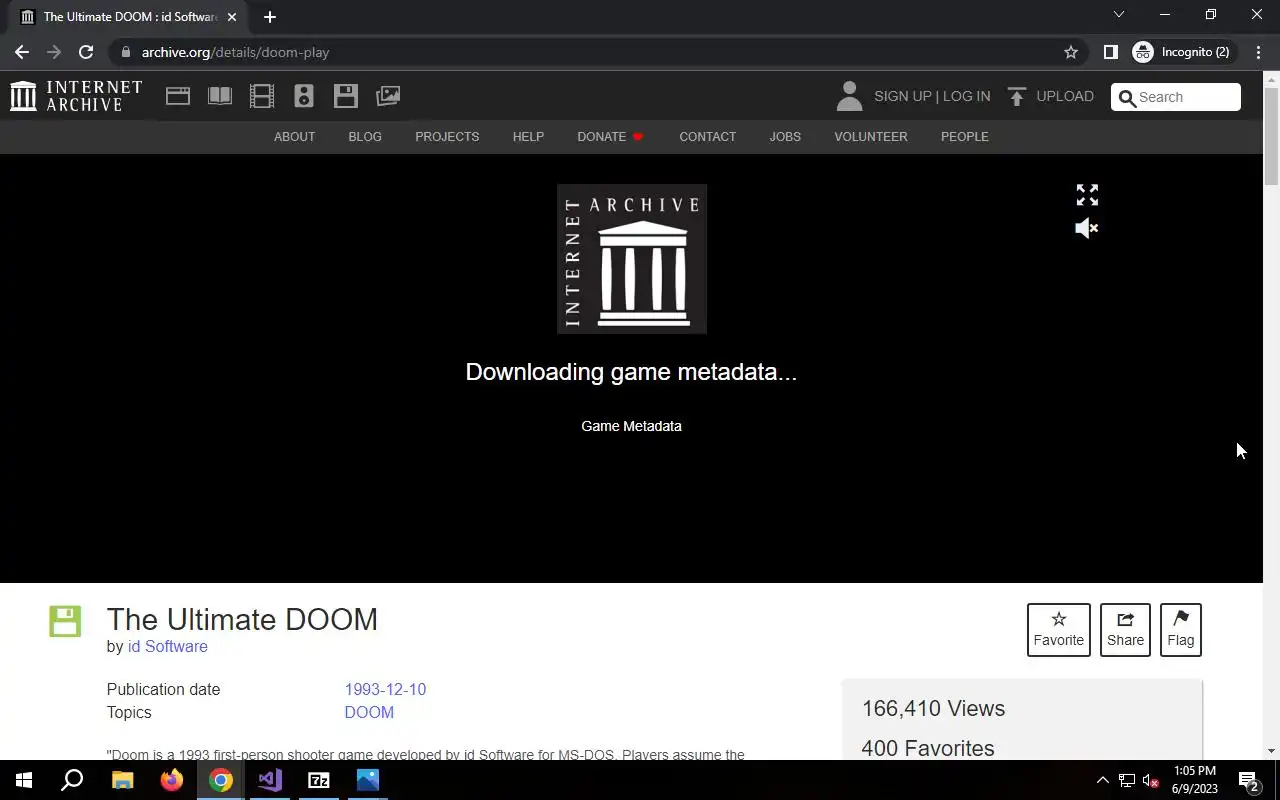Go back to previous page
The height and width of the screenshot is (800, 1280).
(22, 52)
